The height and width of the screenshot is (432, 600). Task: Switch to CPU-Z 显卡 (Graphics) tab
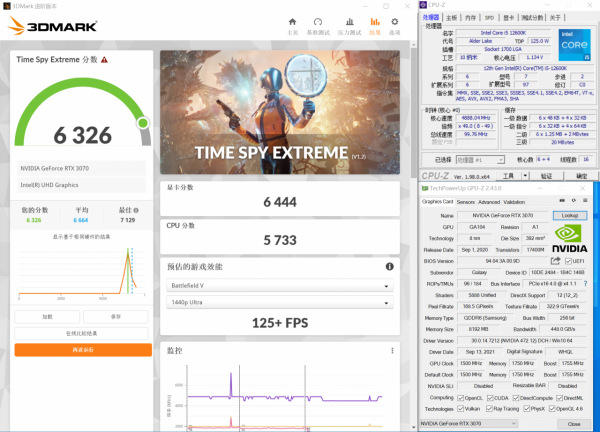click(x=508, y=18)
